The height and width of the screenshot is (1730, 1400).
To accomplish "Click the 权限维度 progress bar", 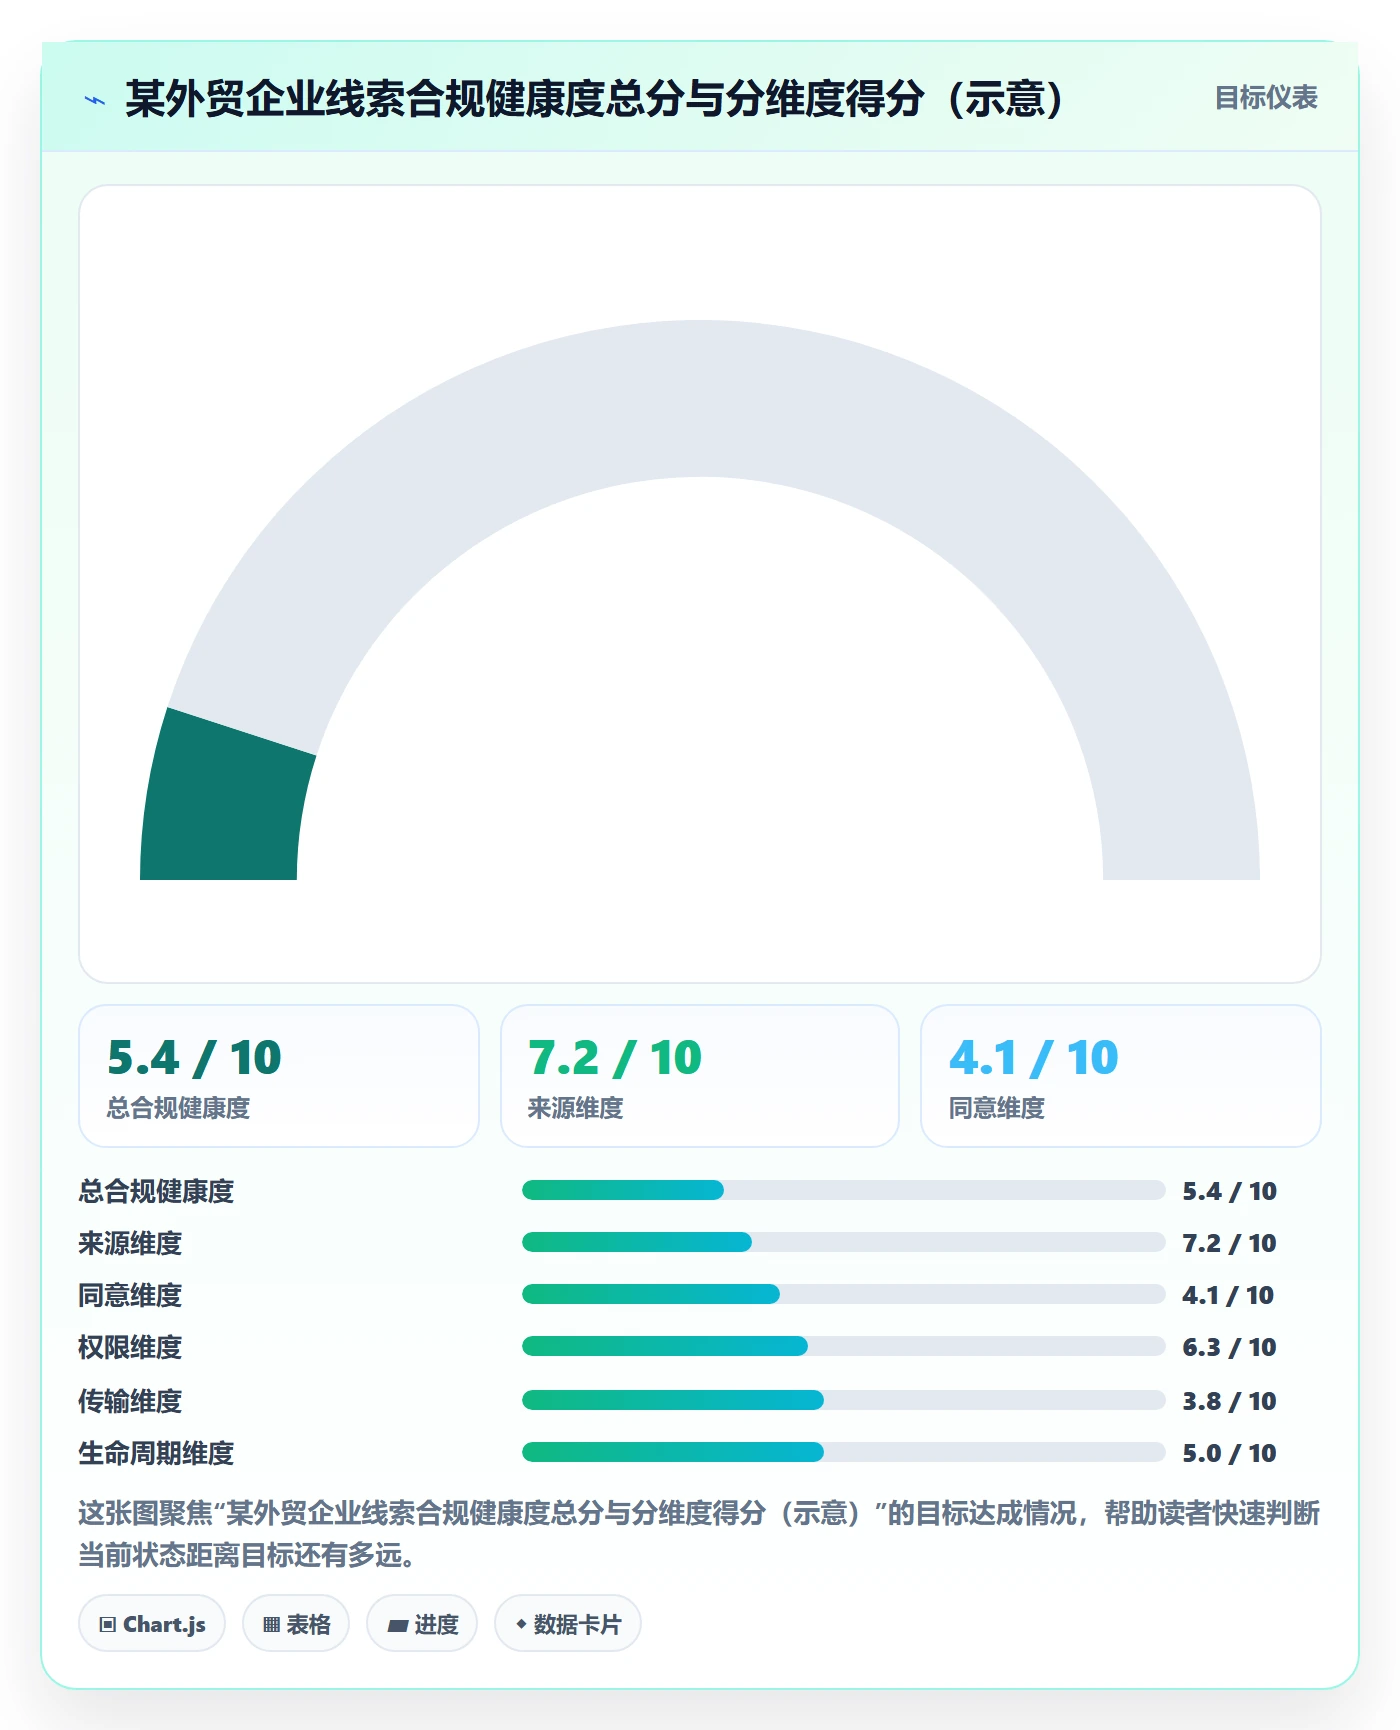I will coord(843,1346).
